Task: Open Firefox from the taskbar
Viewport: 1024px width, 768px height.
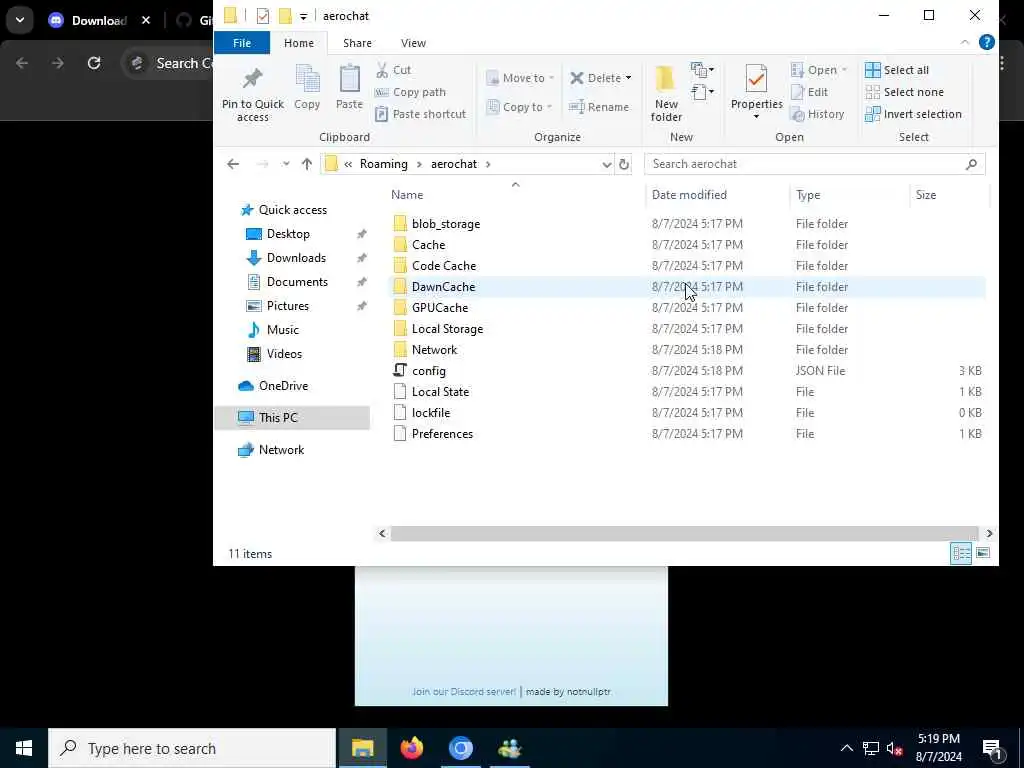Action: (x=411, y=748)
